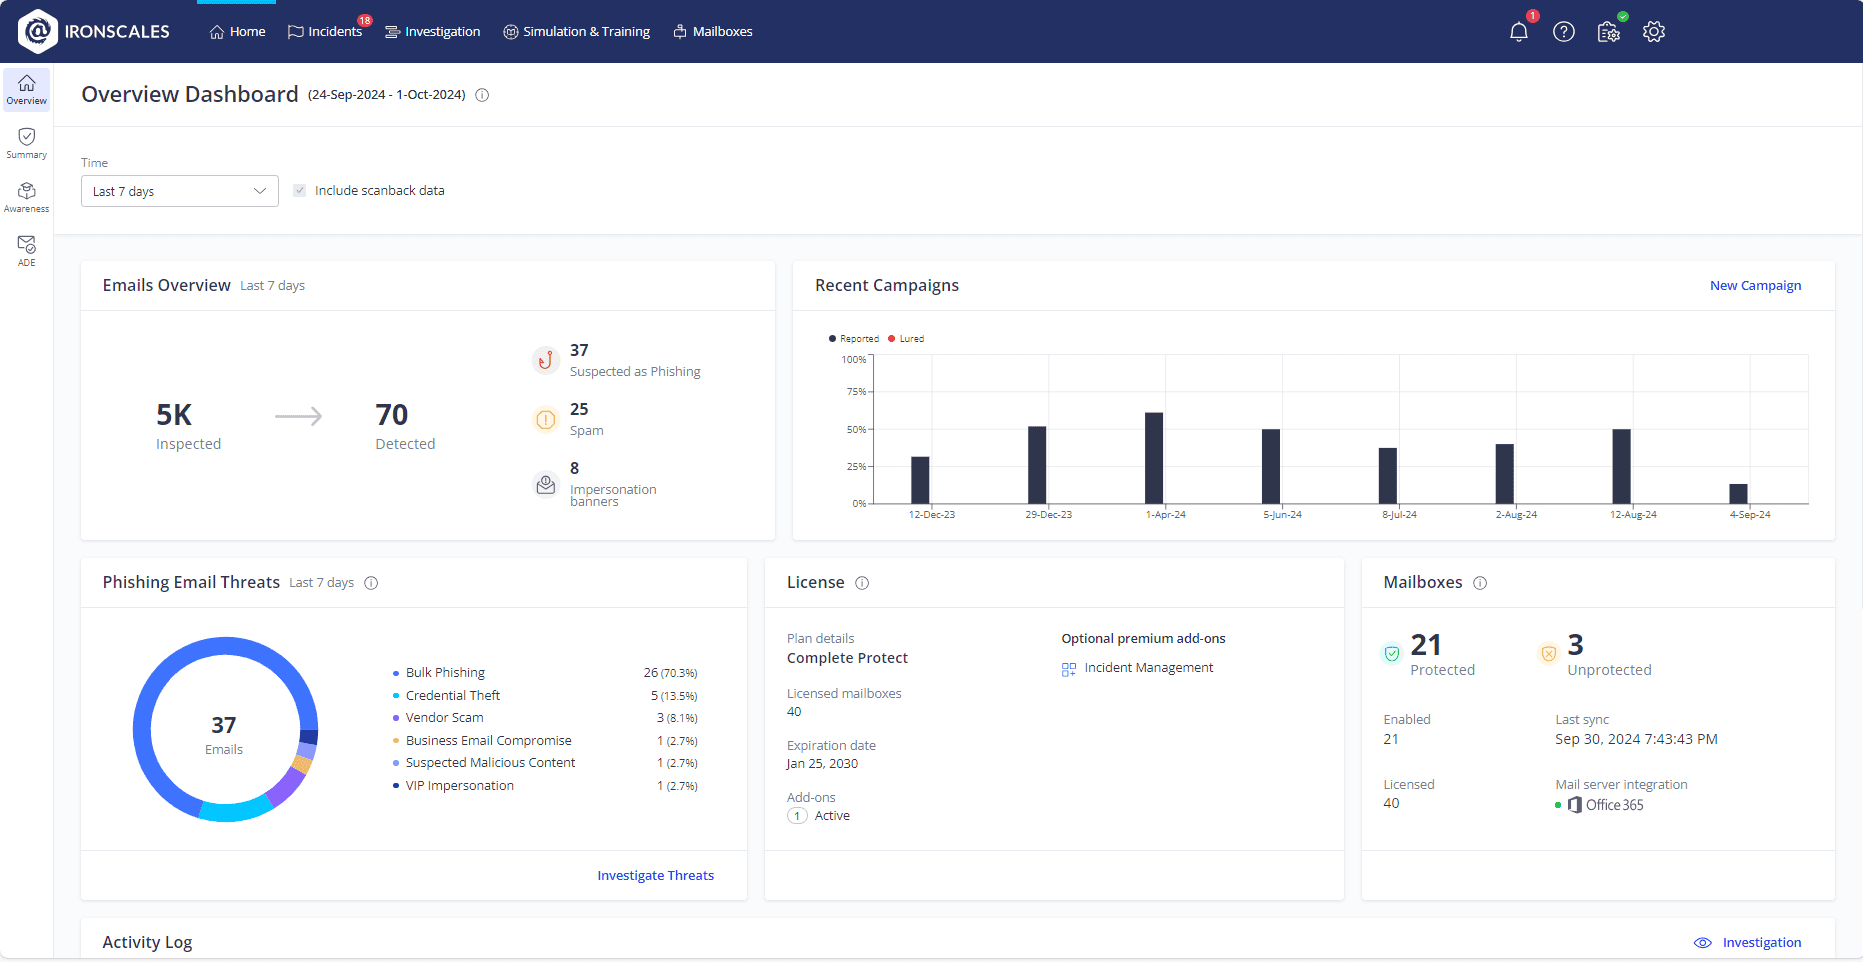1863x962 pixels.
Task: Open the Time range dropdown
Action: (x=180, y=191)
